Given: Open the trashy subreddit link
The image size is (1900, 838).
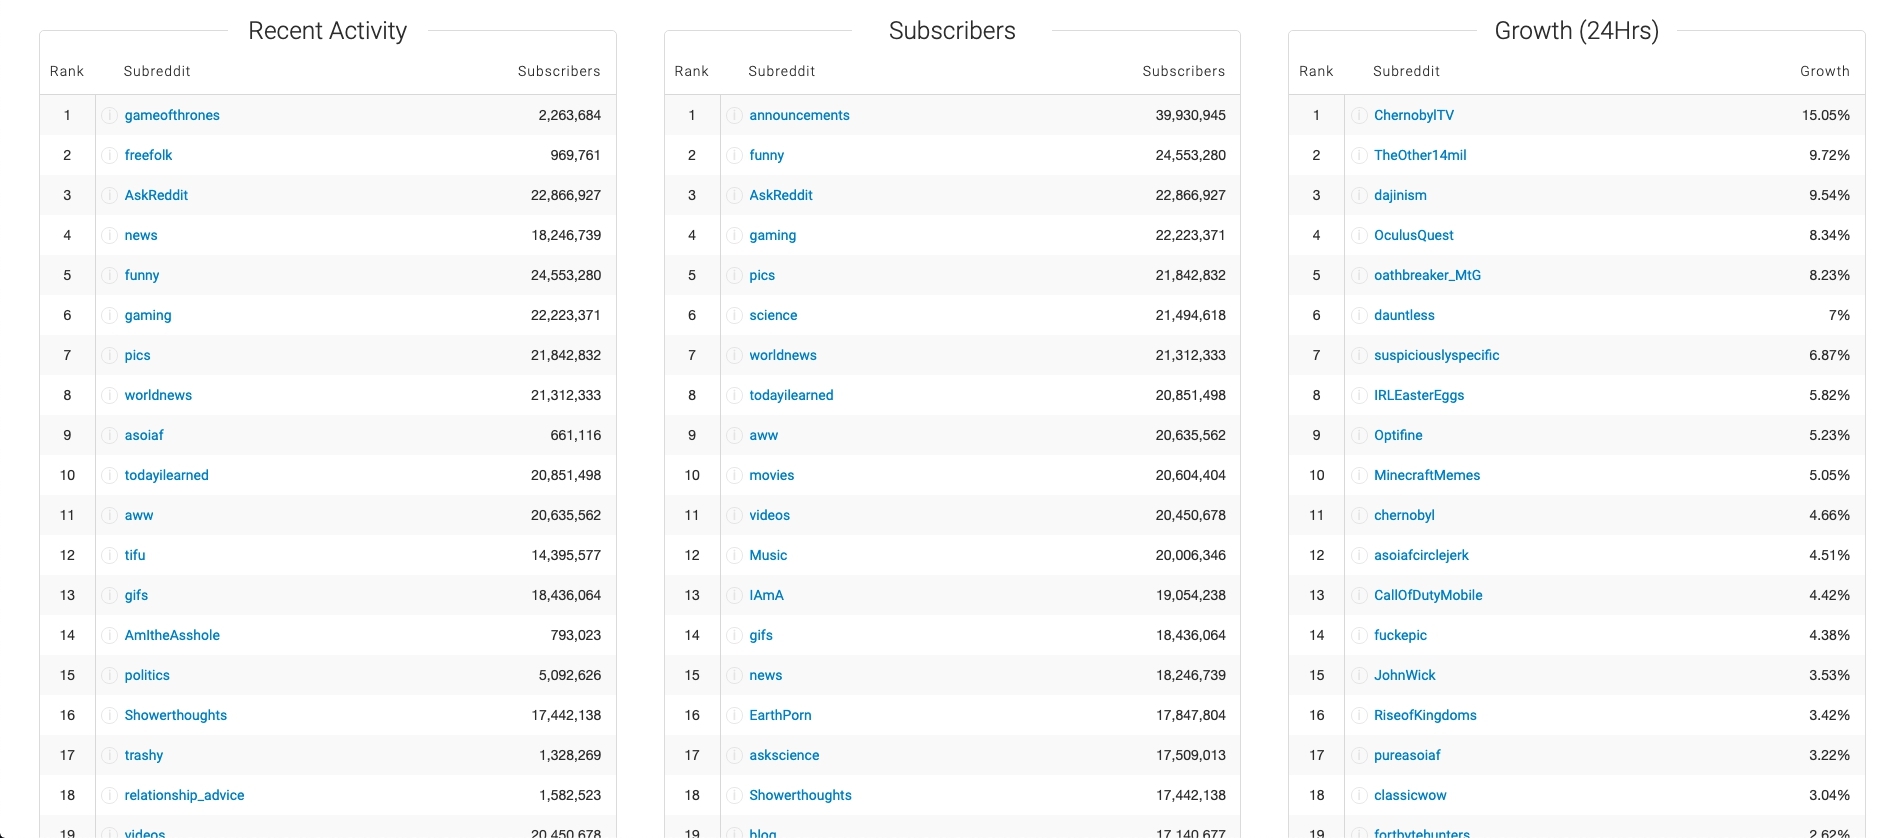Looking at the screenshot, I should point(144,755).
